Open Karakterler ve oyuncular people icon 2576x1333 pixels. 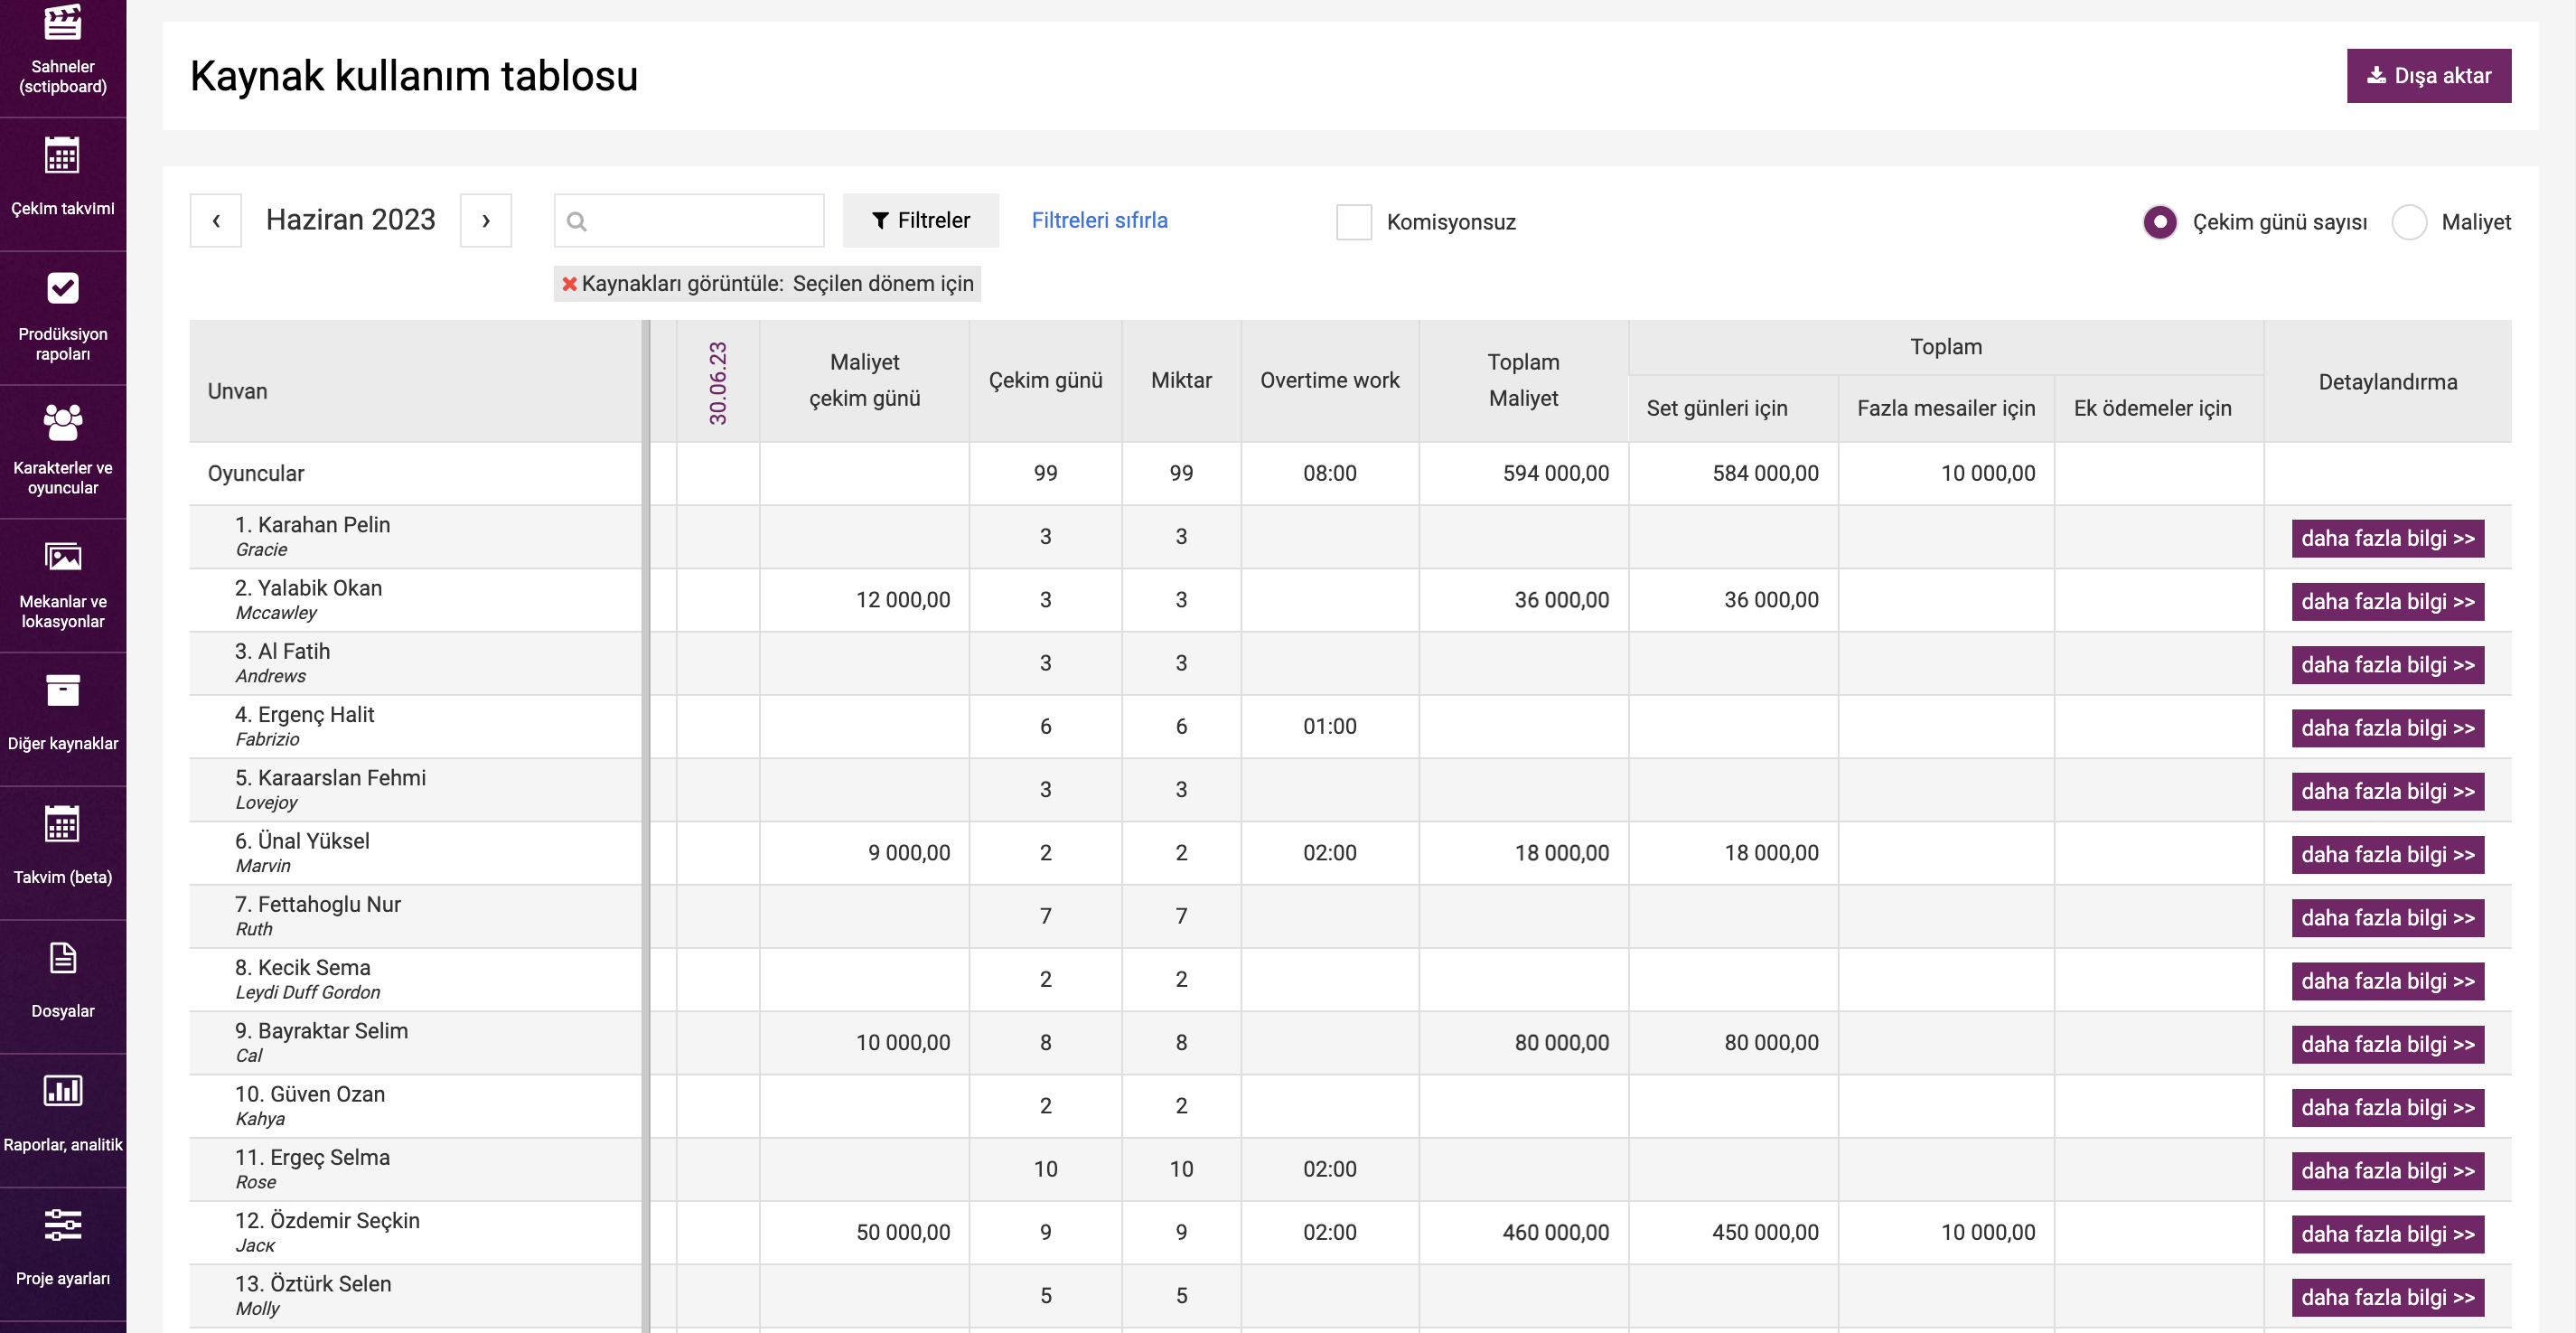coord(62,422)
